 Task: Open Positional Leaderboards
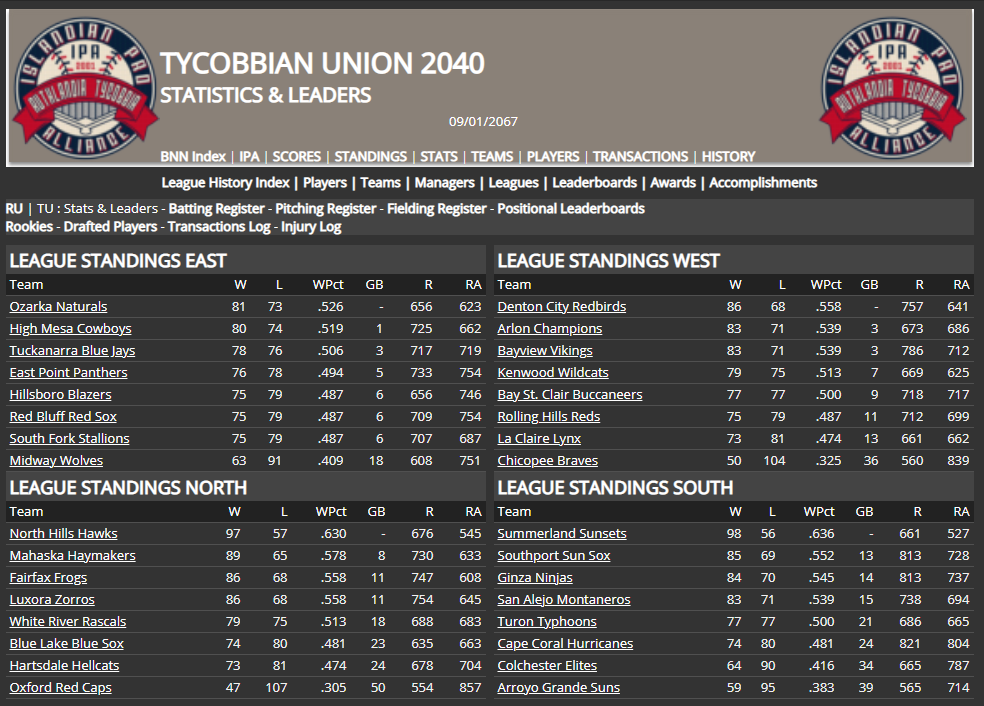571,208
